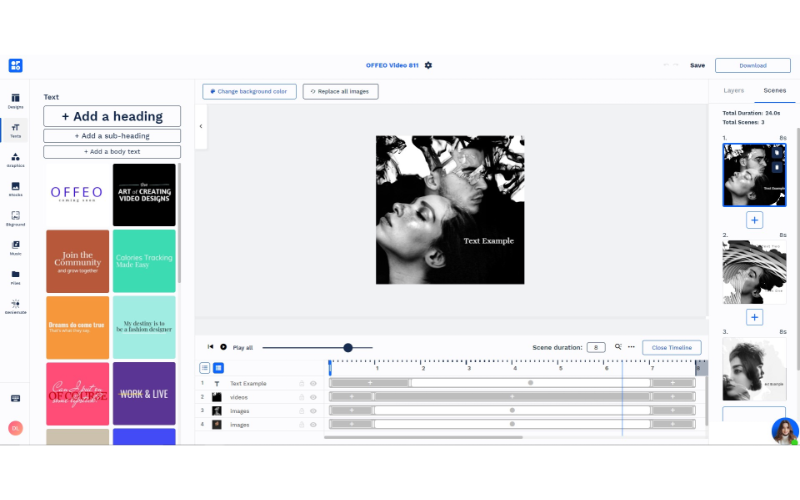Lock the images layer in row 3
Image resolution: width=800 pixels, height=500 pixels.
(x=302, y=411)
